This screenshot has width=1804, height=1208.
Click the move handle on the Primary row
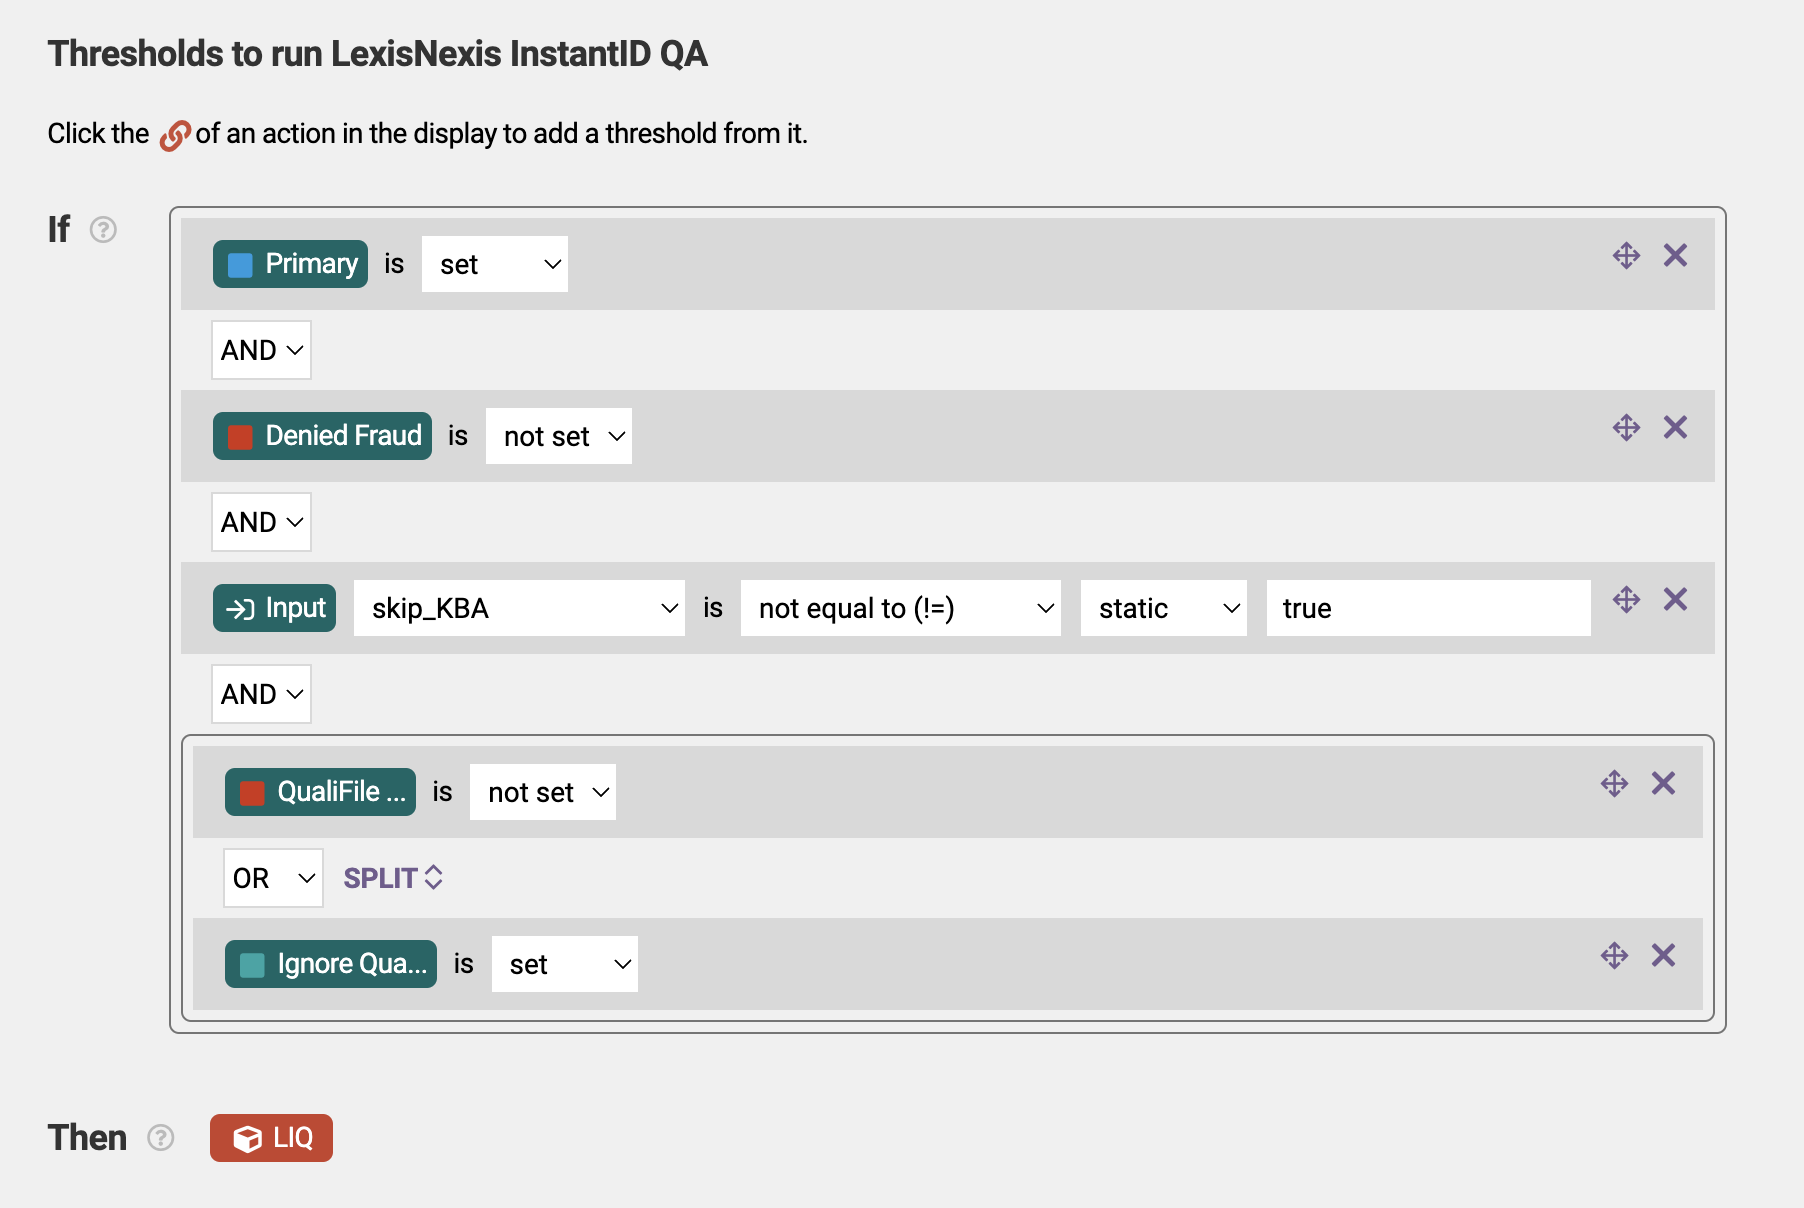(x=1626, y=256)
